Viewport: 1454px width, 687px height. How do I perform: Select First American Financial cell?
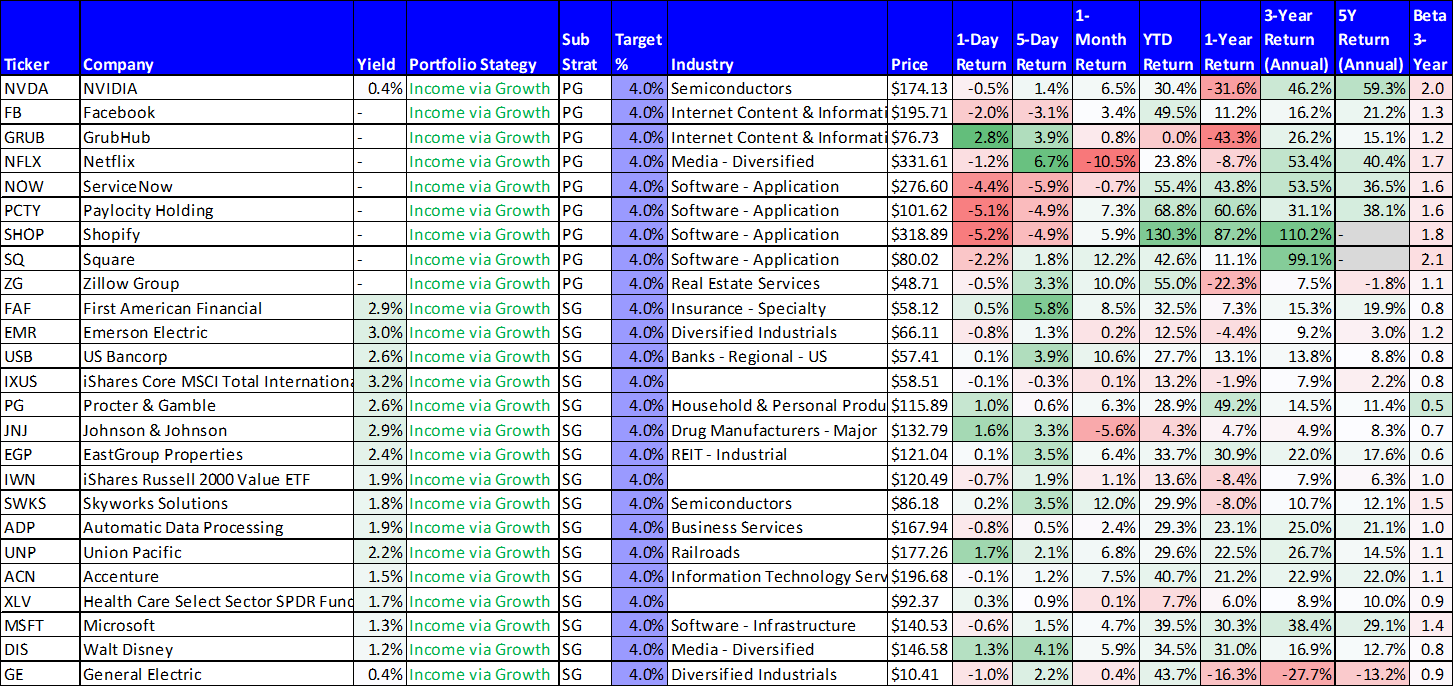pyautogui.click(x=217, y=308)
